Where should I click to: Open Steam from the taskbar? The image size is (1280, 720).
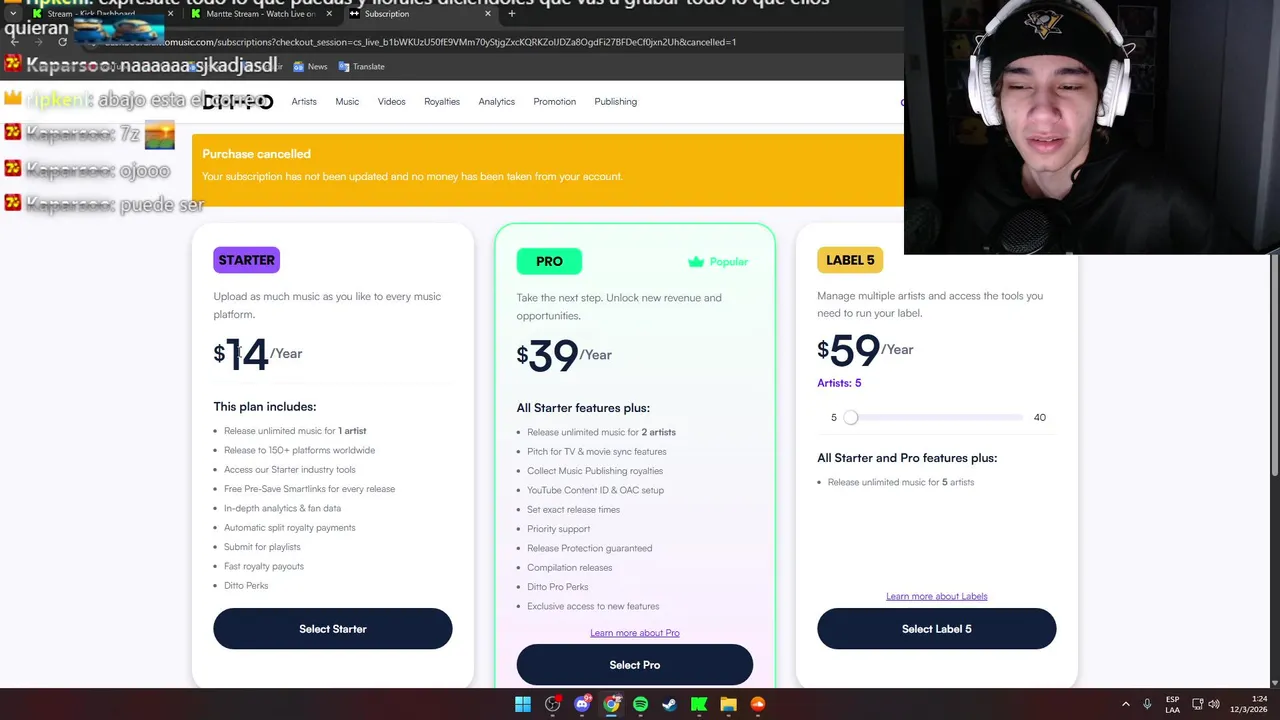pyautogui.click(x=670, y=704)
